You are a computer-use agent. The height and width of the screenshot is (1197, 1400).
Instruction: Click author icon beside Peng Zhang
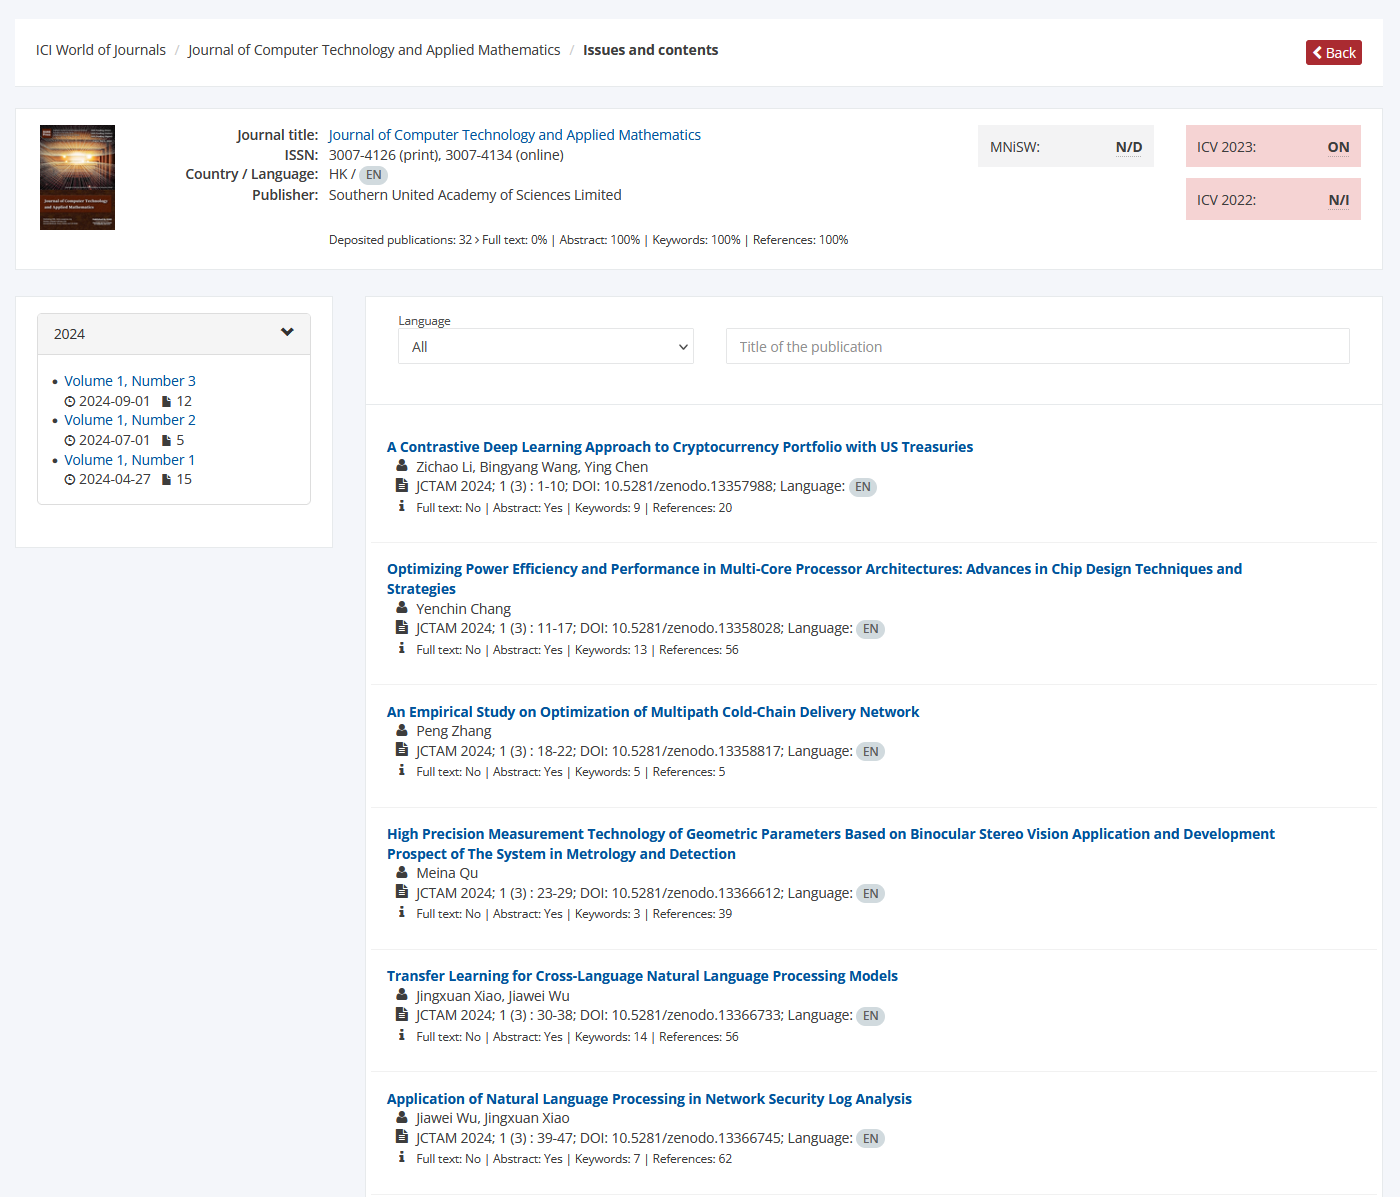[402, 731]
